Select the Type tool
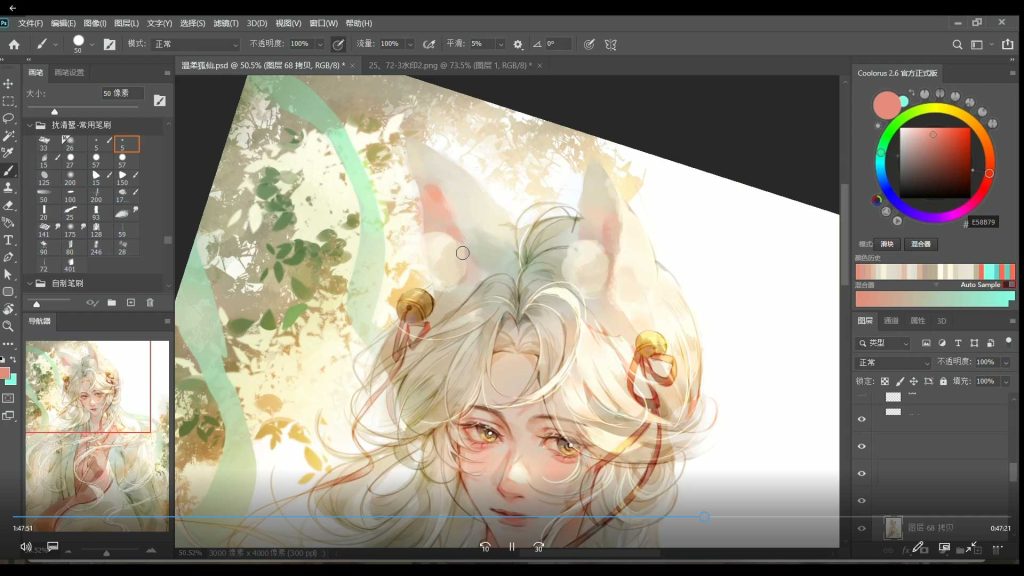Screen dimensions: 1024x576 coord(8,240)
